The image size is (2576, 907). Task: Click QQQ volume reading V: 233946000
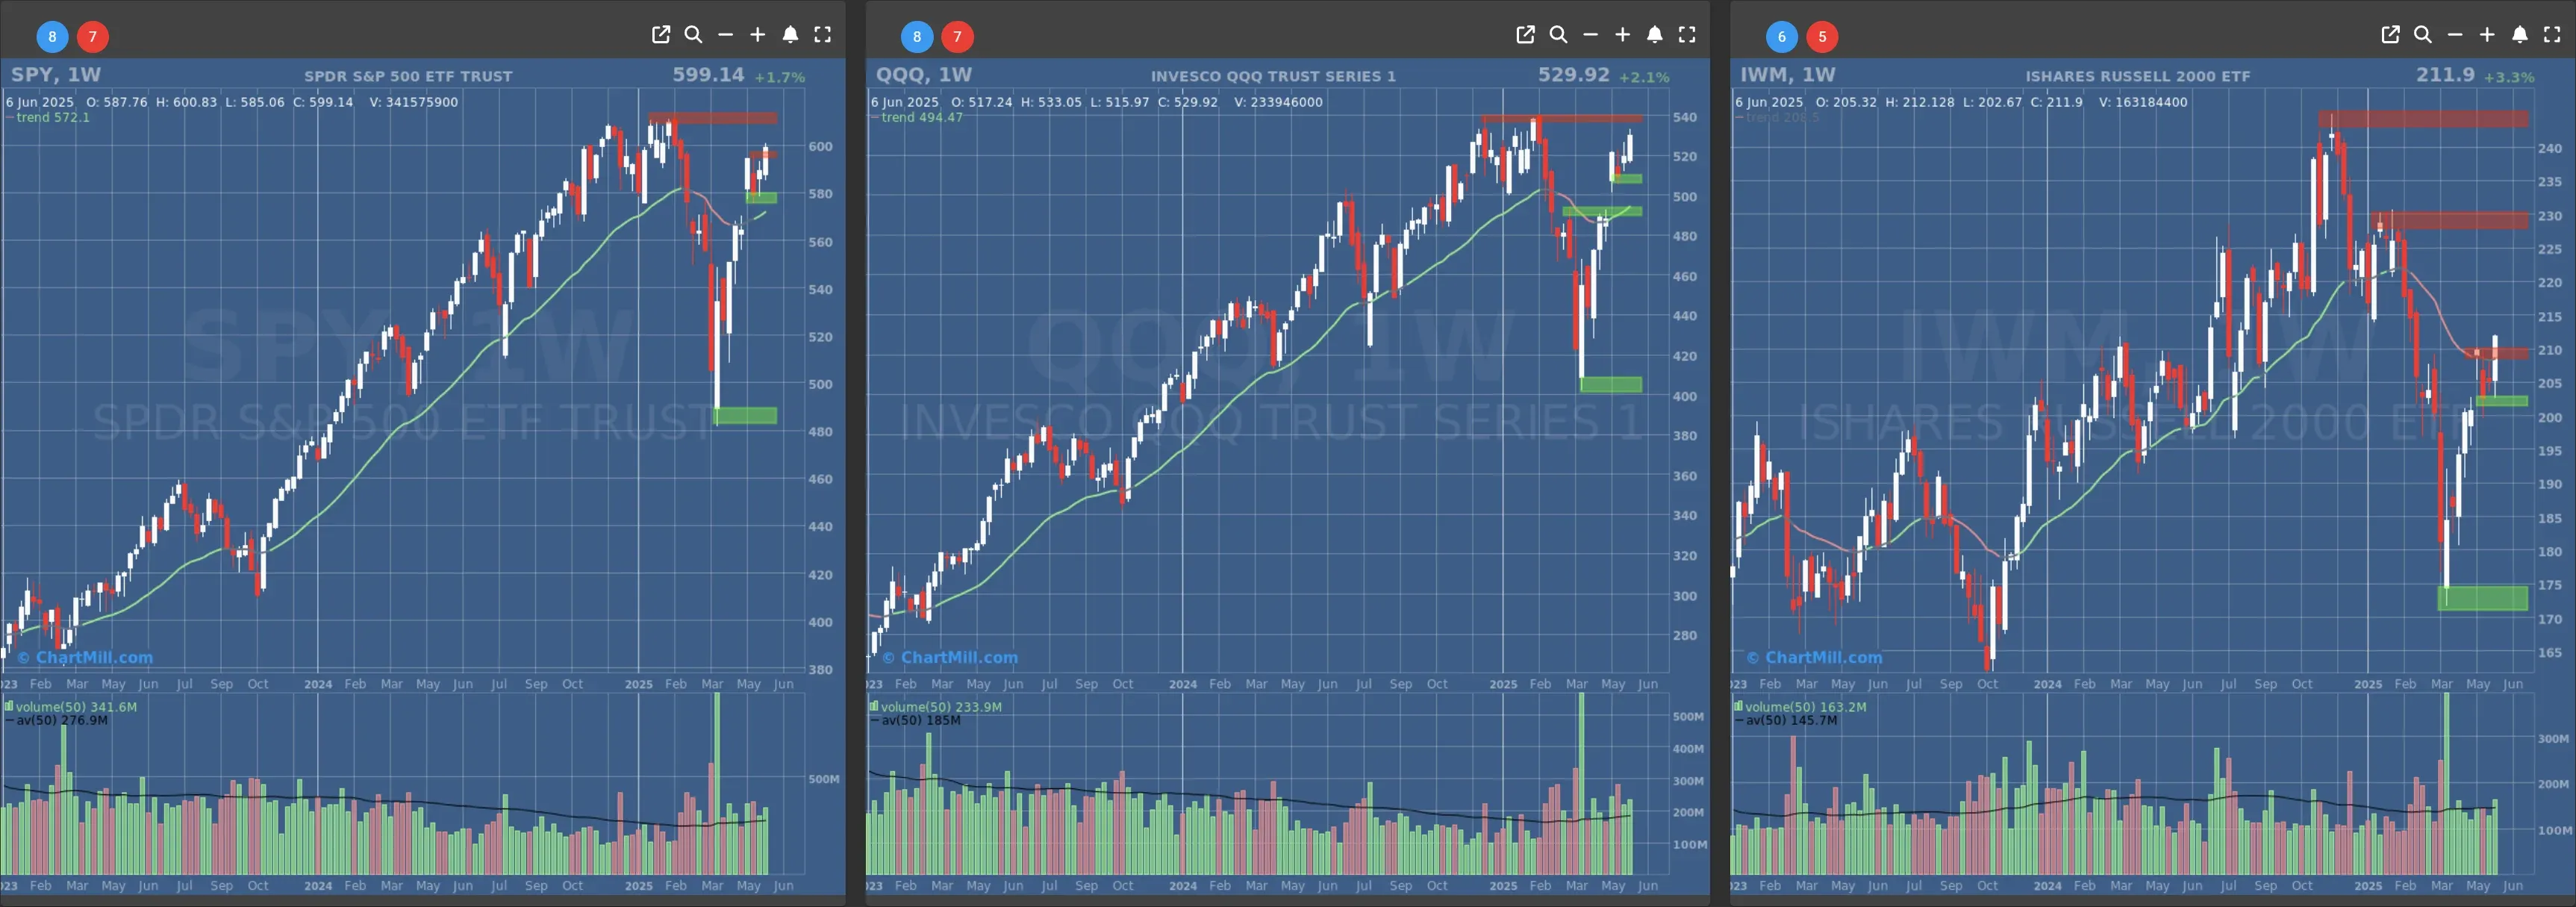tap(1278, 102)
